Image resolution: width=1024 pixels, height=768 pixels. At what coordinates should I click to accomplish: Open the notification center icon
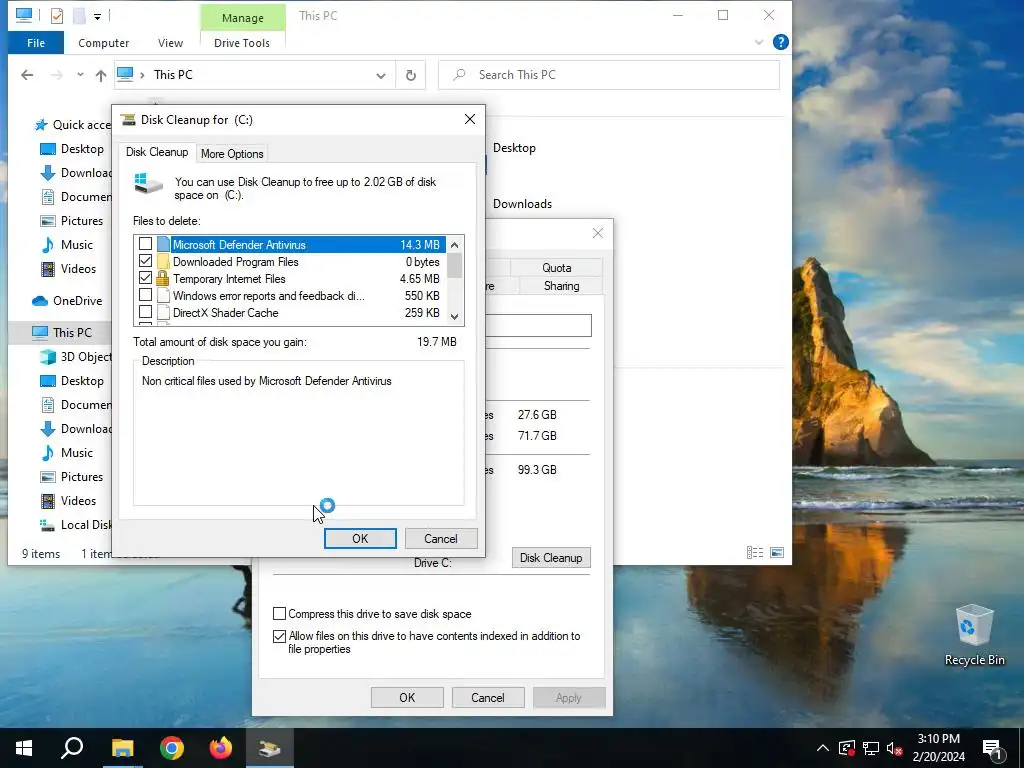993,750
